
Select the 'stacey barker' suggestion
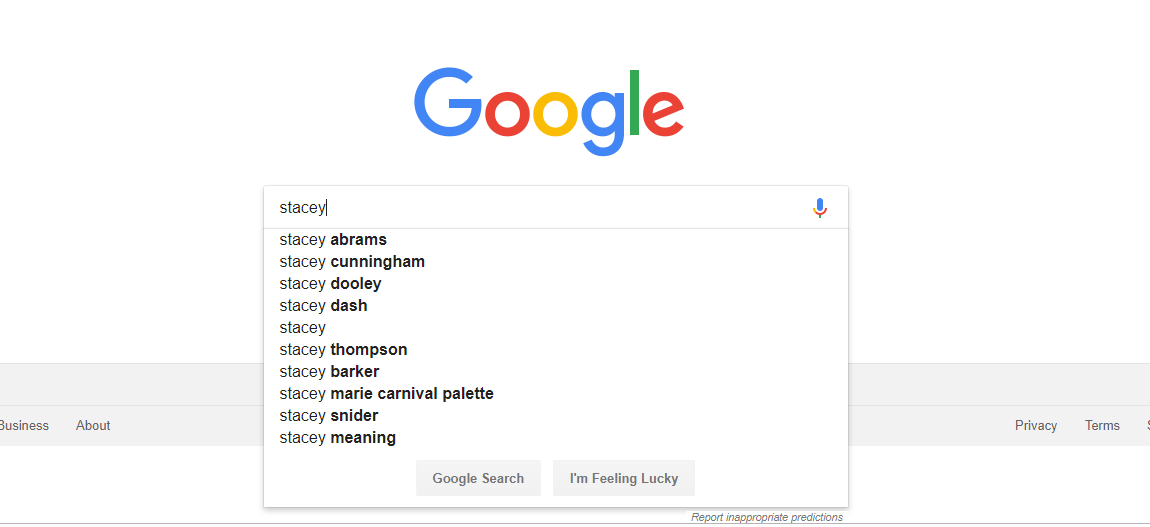tap(555, 372)
